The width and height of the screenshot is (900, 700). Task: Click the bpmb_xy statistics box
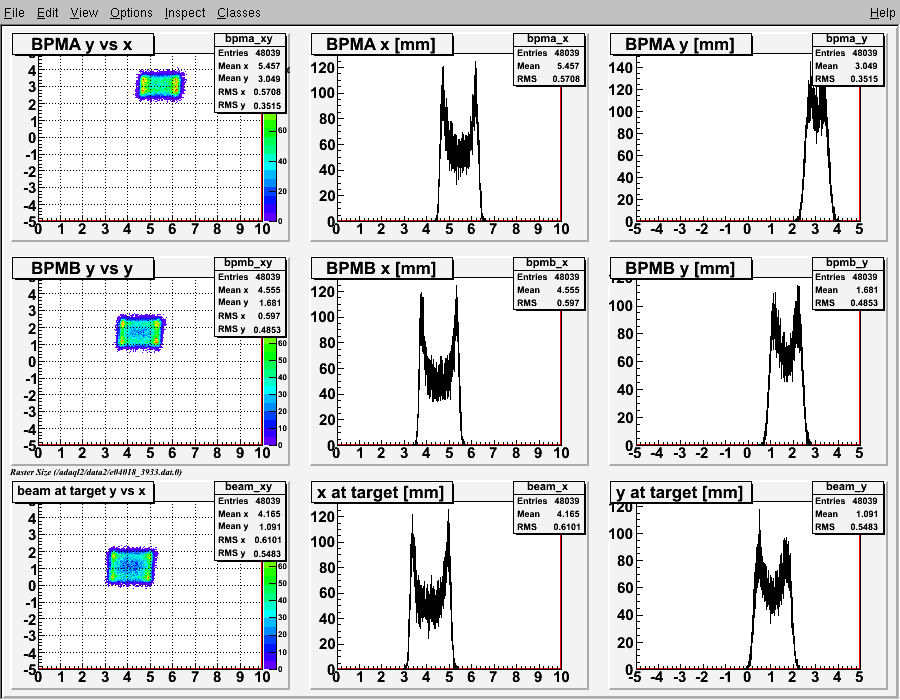(x=250, y=297)
